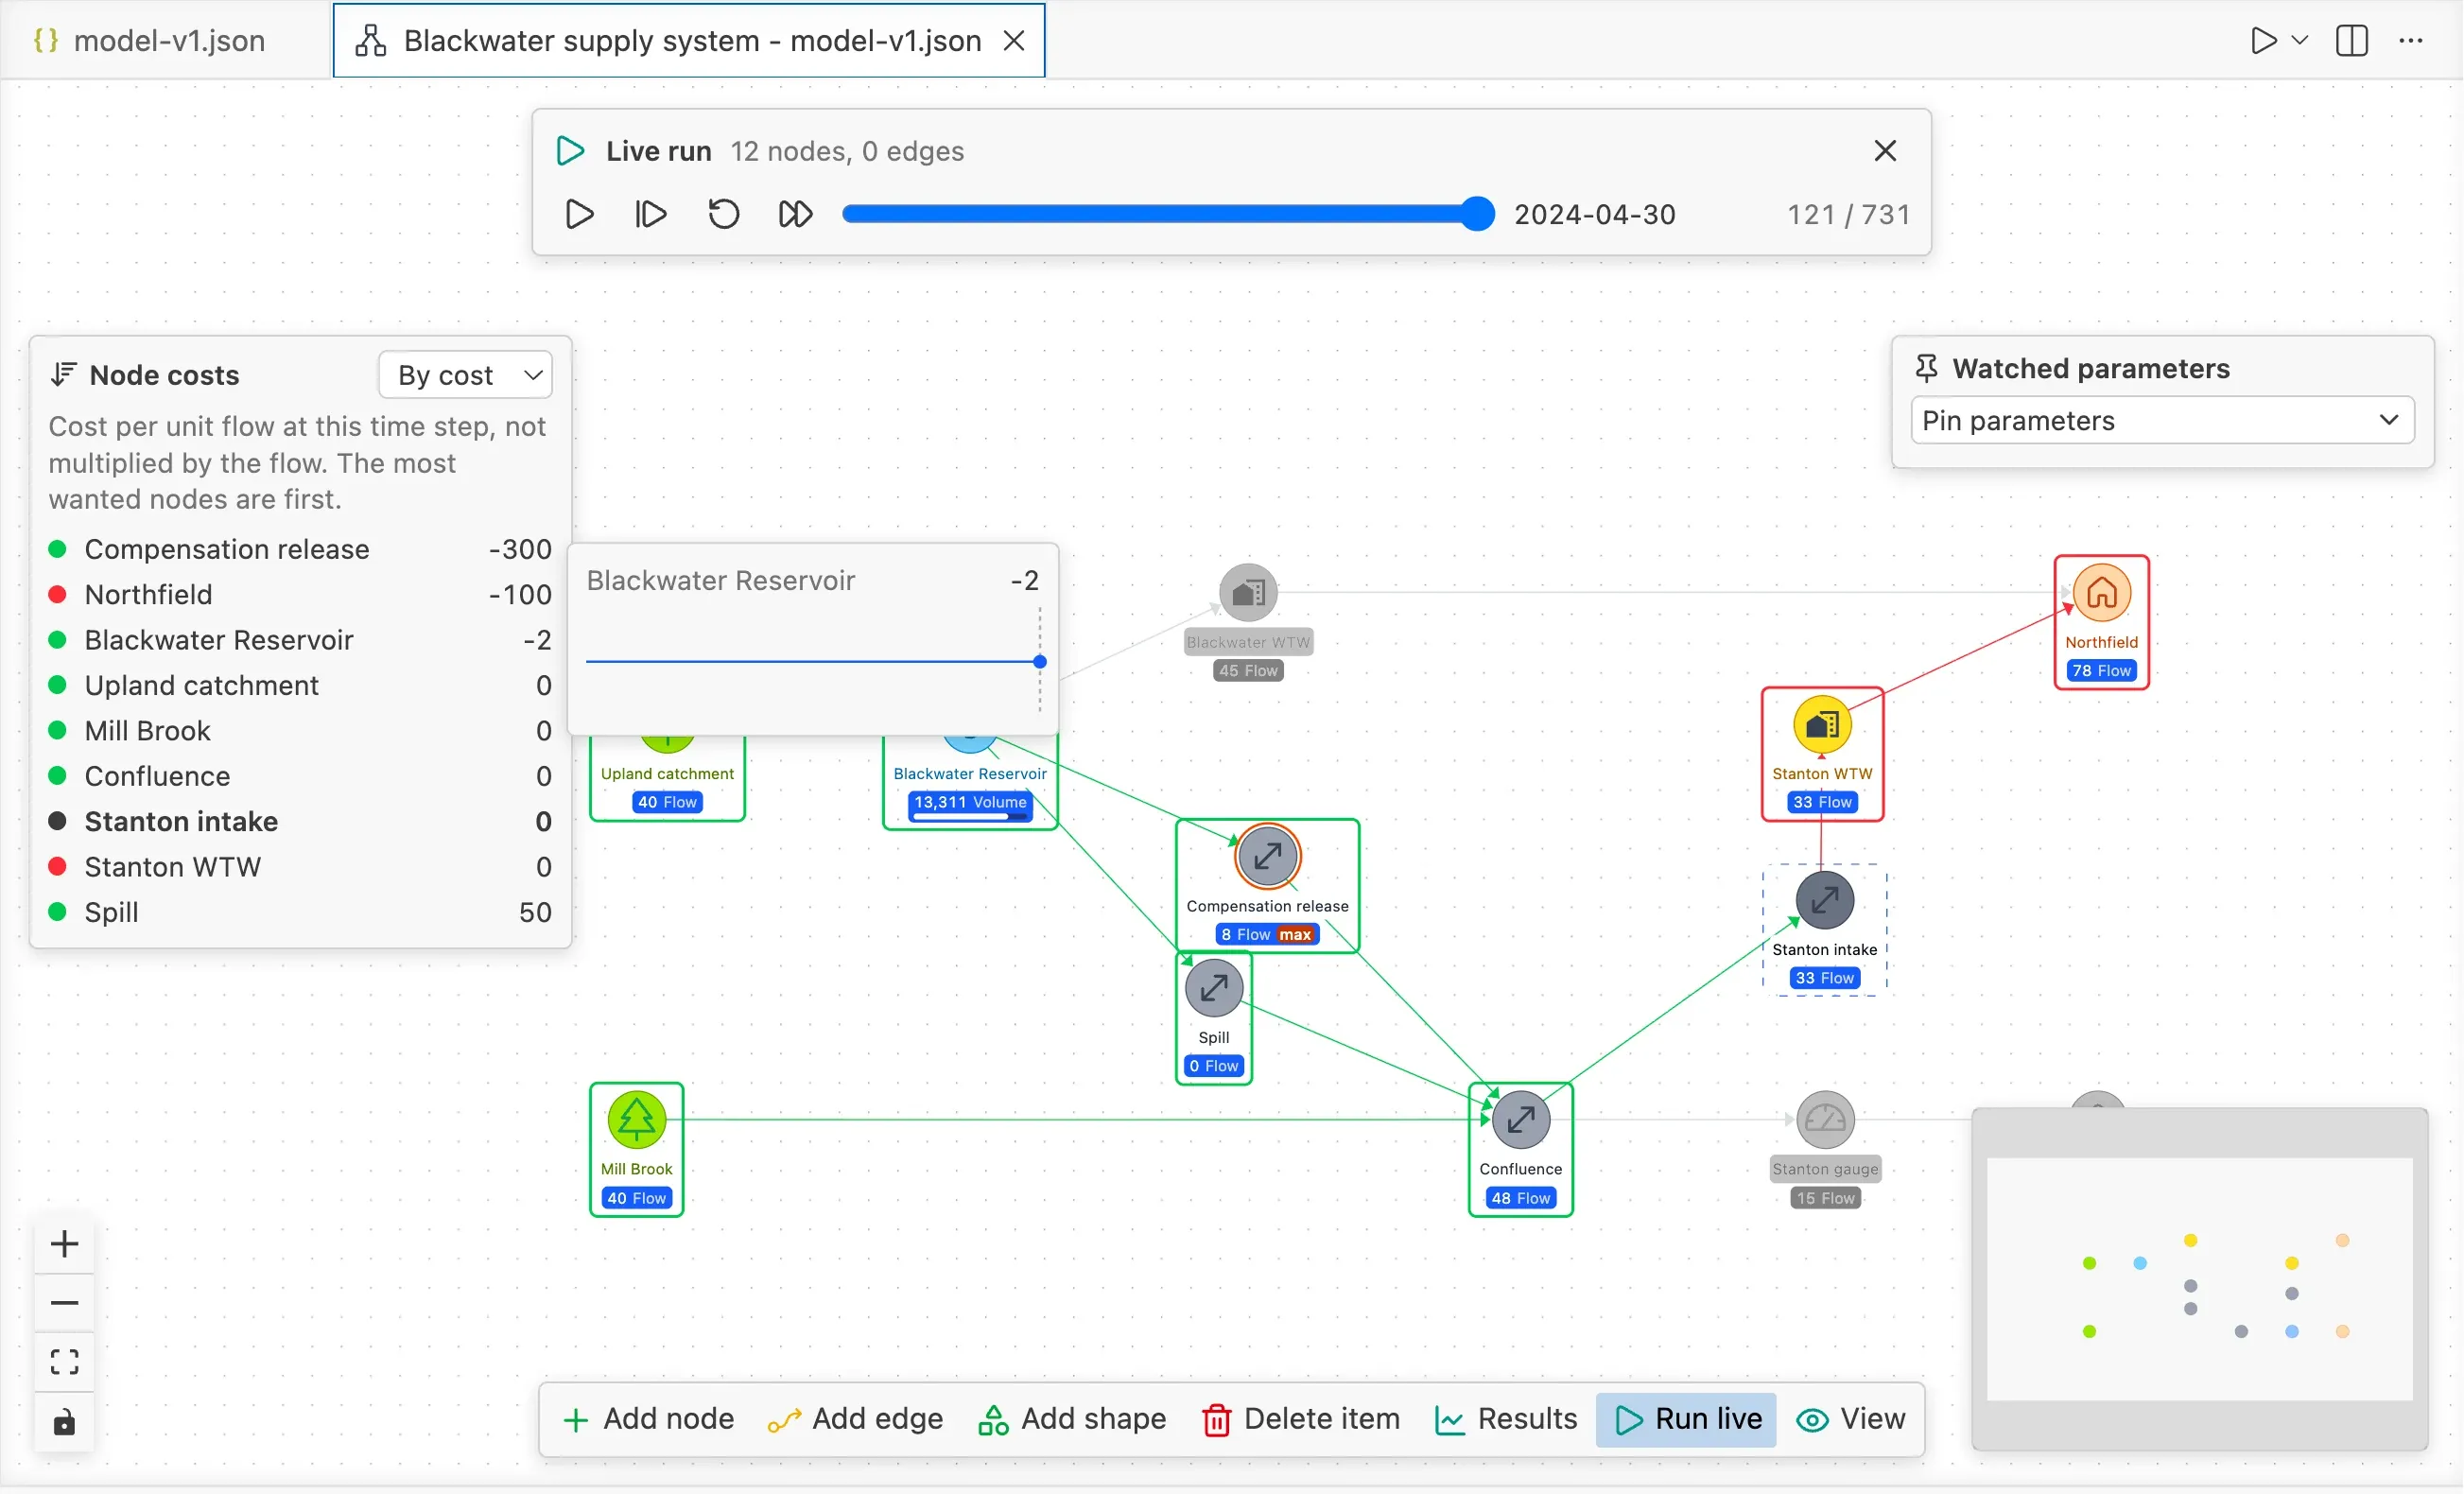The image size is (2464, 1494).
Task: Split the editor layout
Action: 2352,41
